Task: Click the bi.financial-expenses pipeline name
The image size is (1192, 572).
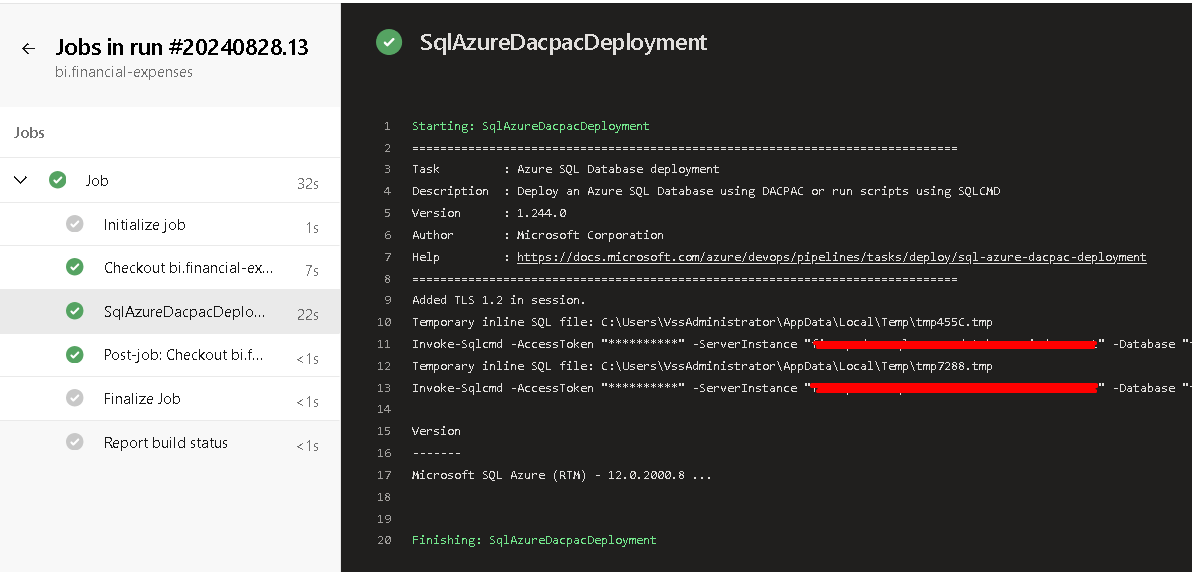Action: point(124,72)
